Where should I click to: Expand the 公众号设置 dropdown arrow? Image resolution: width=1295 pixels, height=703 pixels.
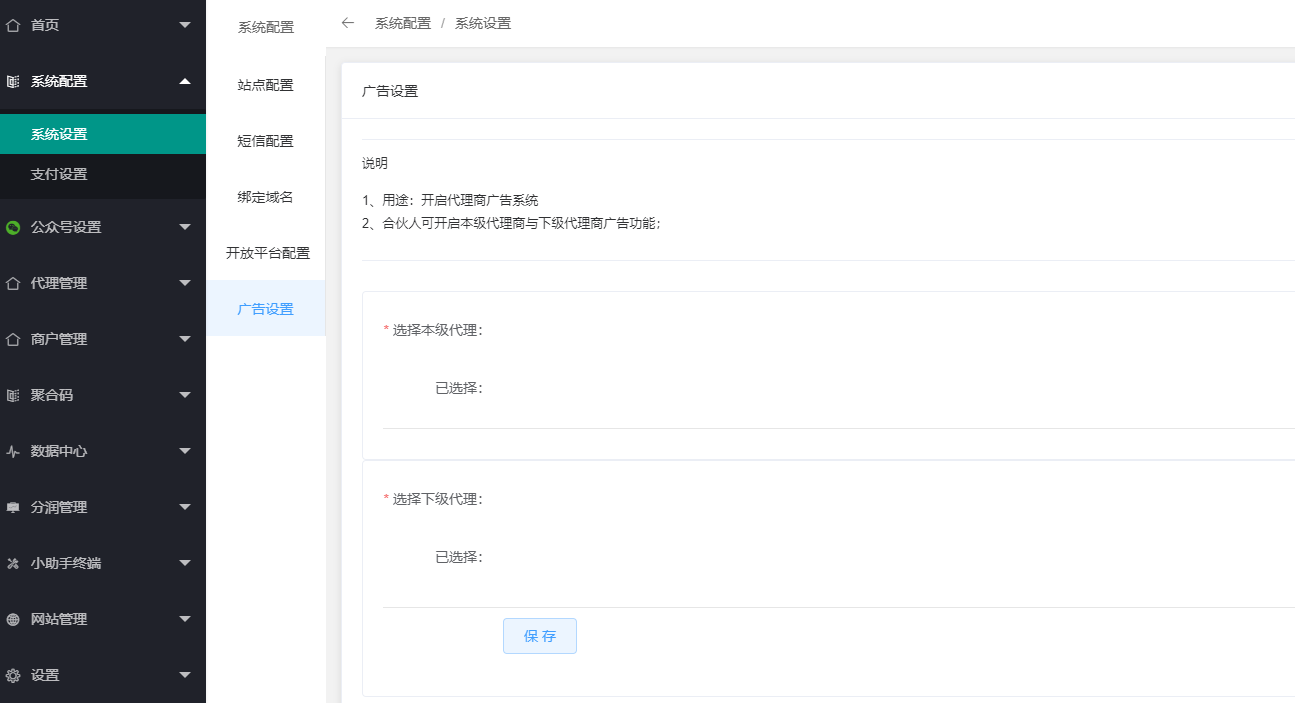pyautogui.click(x=185, y=227)
